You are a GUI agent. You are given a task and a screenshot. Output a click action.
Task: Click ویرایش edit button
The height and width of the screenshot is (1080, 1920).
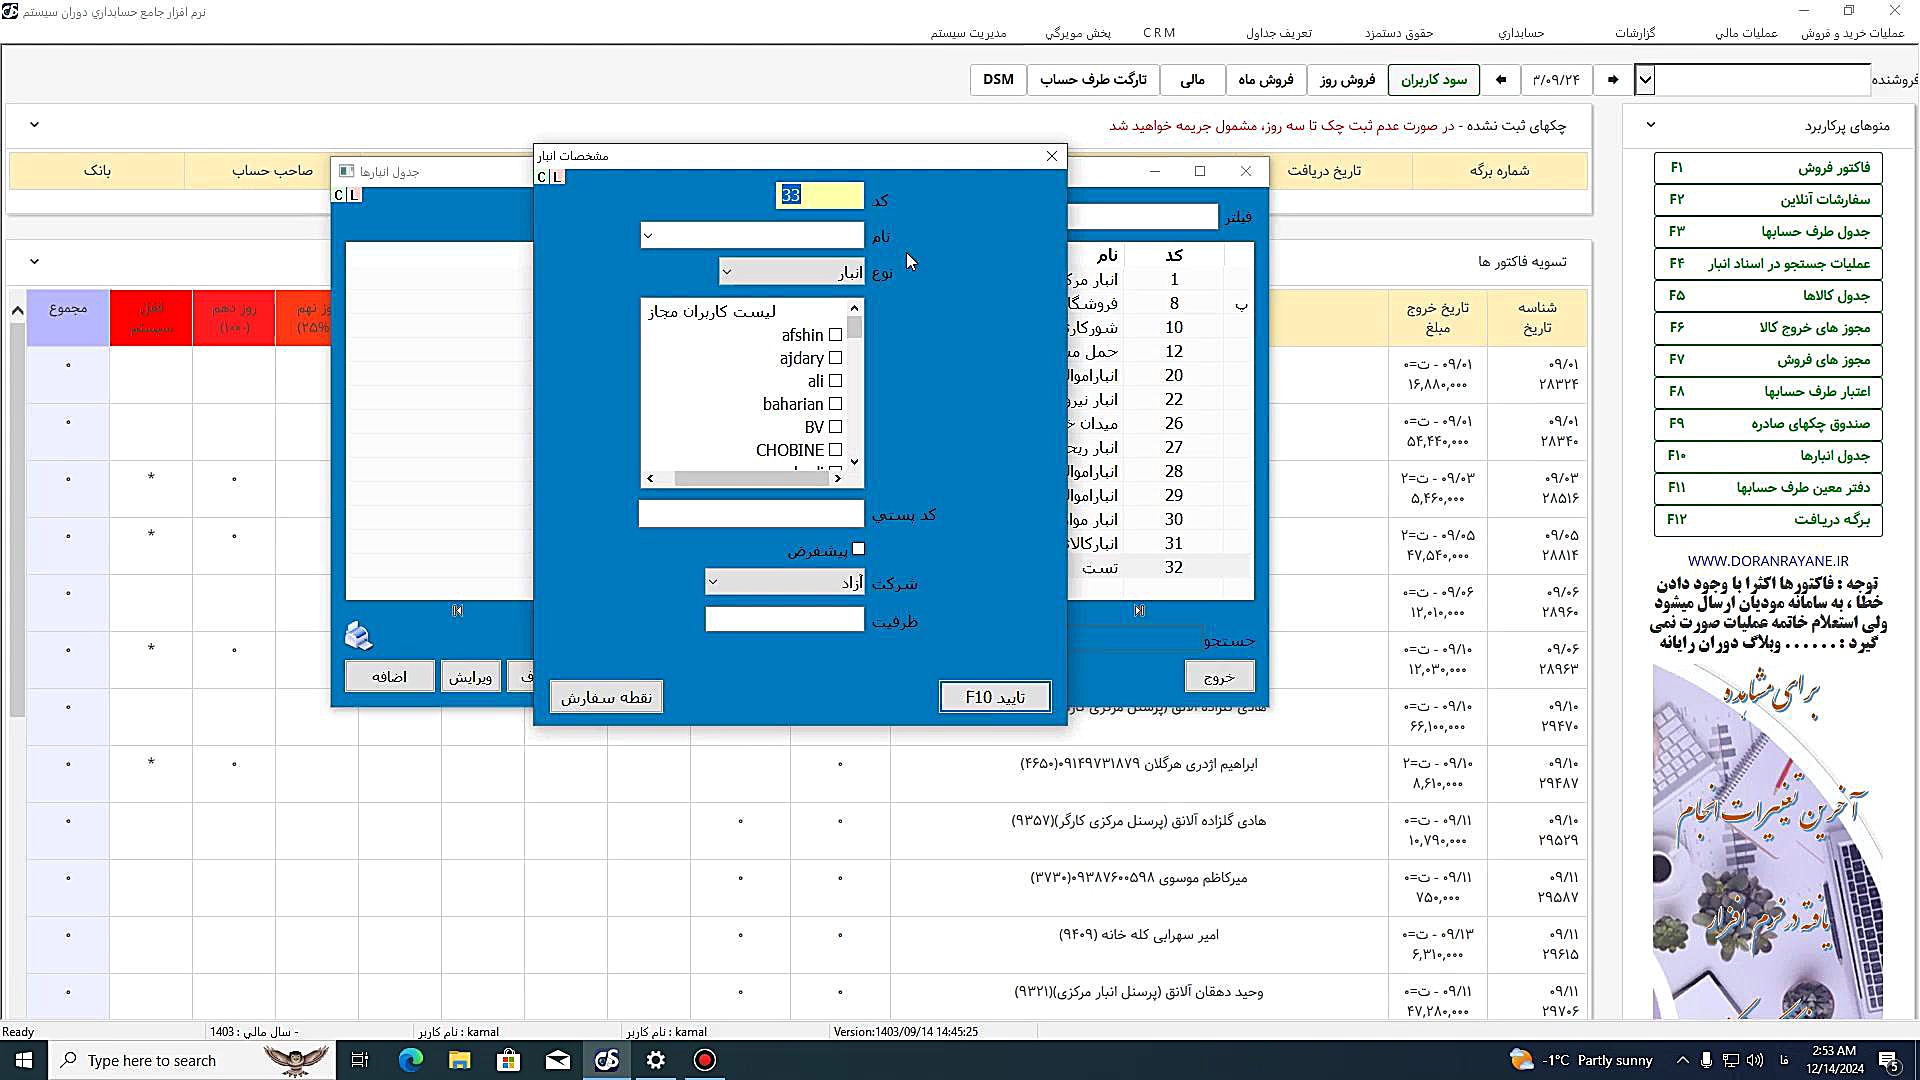coord(470,677)
